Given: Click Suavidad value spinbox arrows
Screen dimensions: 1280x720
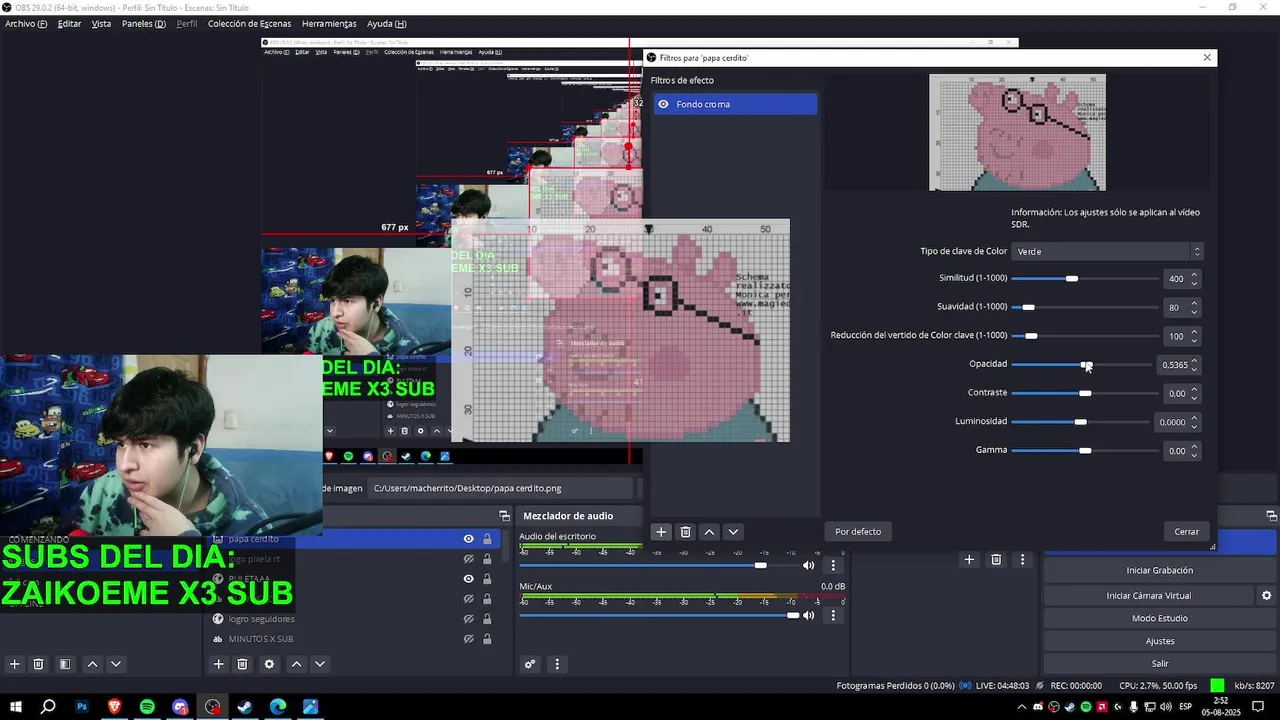Looking at the screenshot, I should [x=1194, y=308].
